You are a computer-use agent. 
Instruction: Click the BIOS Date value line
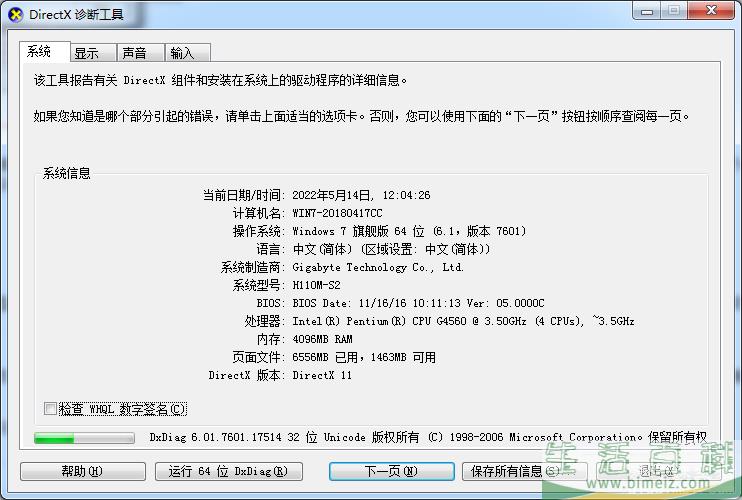pyautogui.click(x=418, y=303)
